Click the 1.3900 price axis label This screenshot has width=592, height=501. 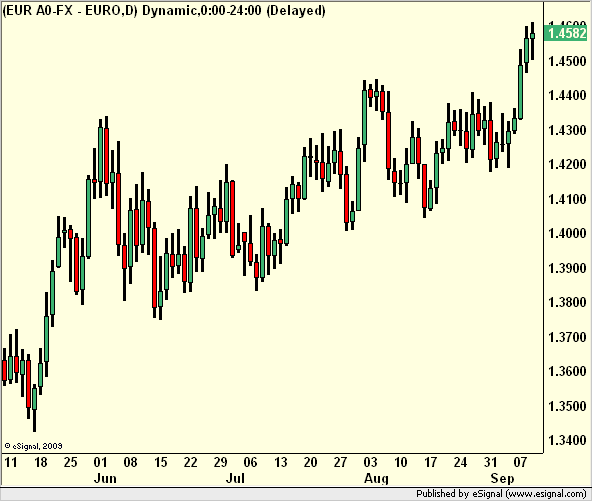[567, 268]
